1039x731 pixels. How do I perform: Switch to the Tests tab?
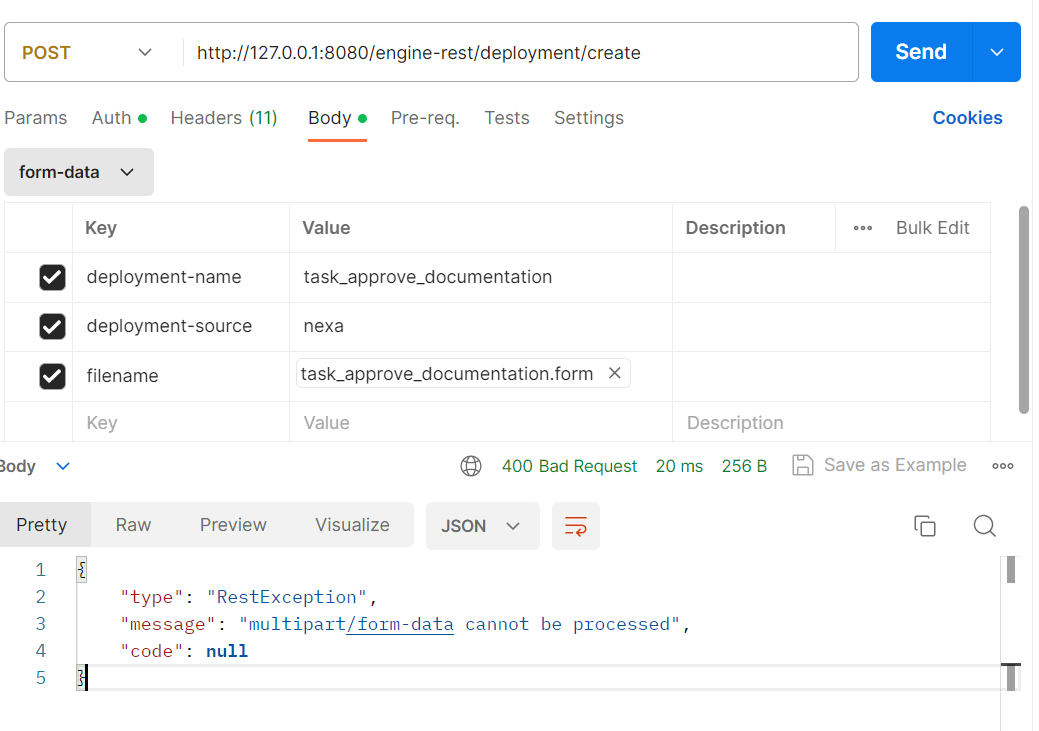click(506, 118)
